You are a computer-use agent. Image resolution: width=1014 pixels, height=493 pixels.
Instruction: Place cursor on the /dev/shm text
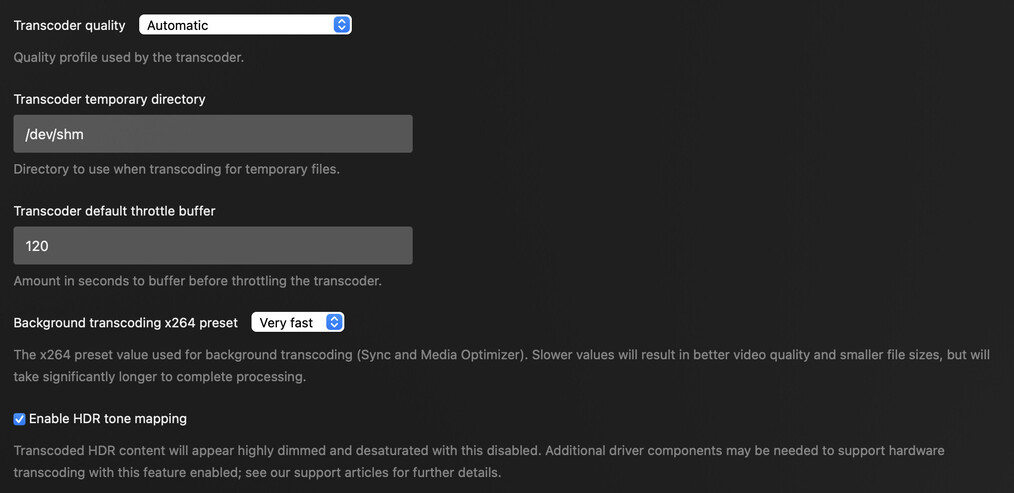click(x=46, y=134)
